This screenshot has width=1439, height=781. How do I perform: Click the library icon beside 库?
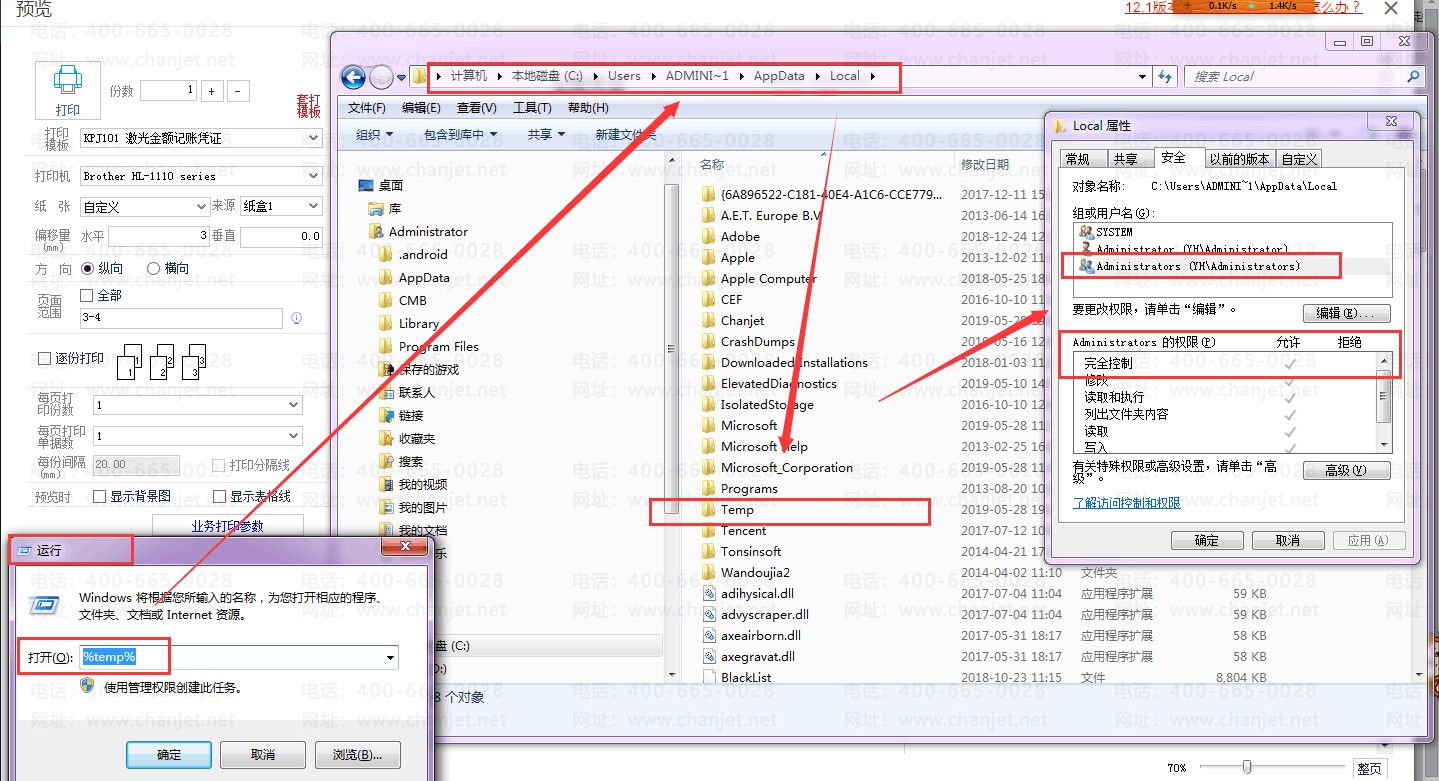[x=376, y=208]
